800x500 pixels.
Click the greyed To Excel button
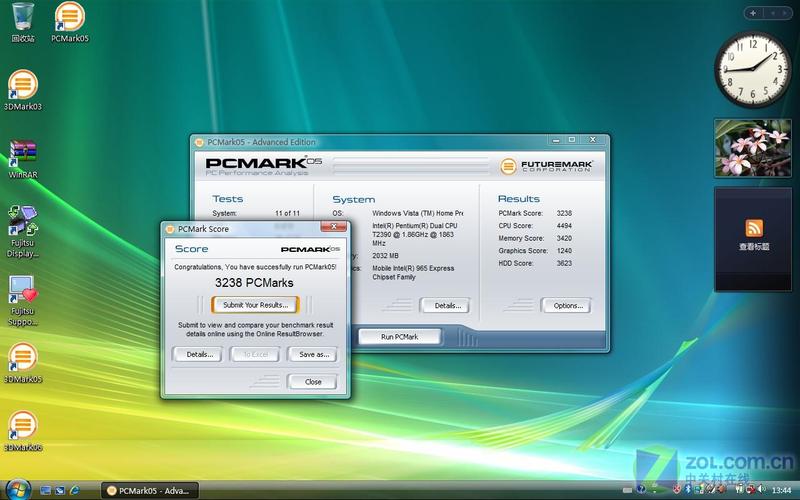click(255, 354)
